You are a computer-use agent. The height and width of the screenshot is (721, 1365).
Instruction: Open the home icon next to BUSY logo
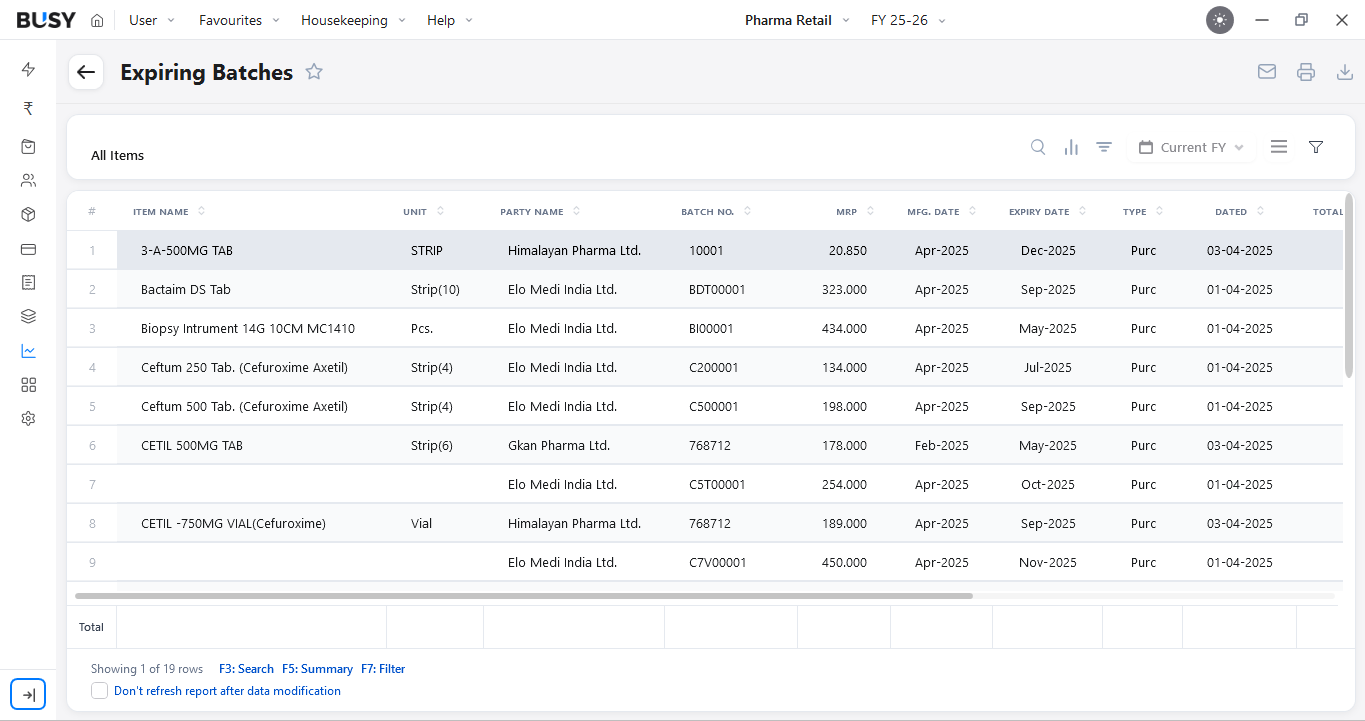97,20
